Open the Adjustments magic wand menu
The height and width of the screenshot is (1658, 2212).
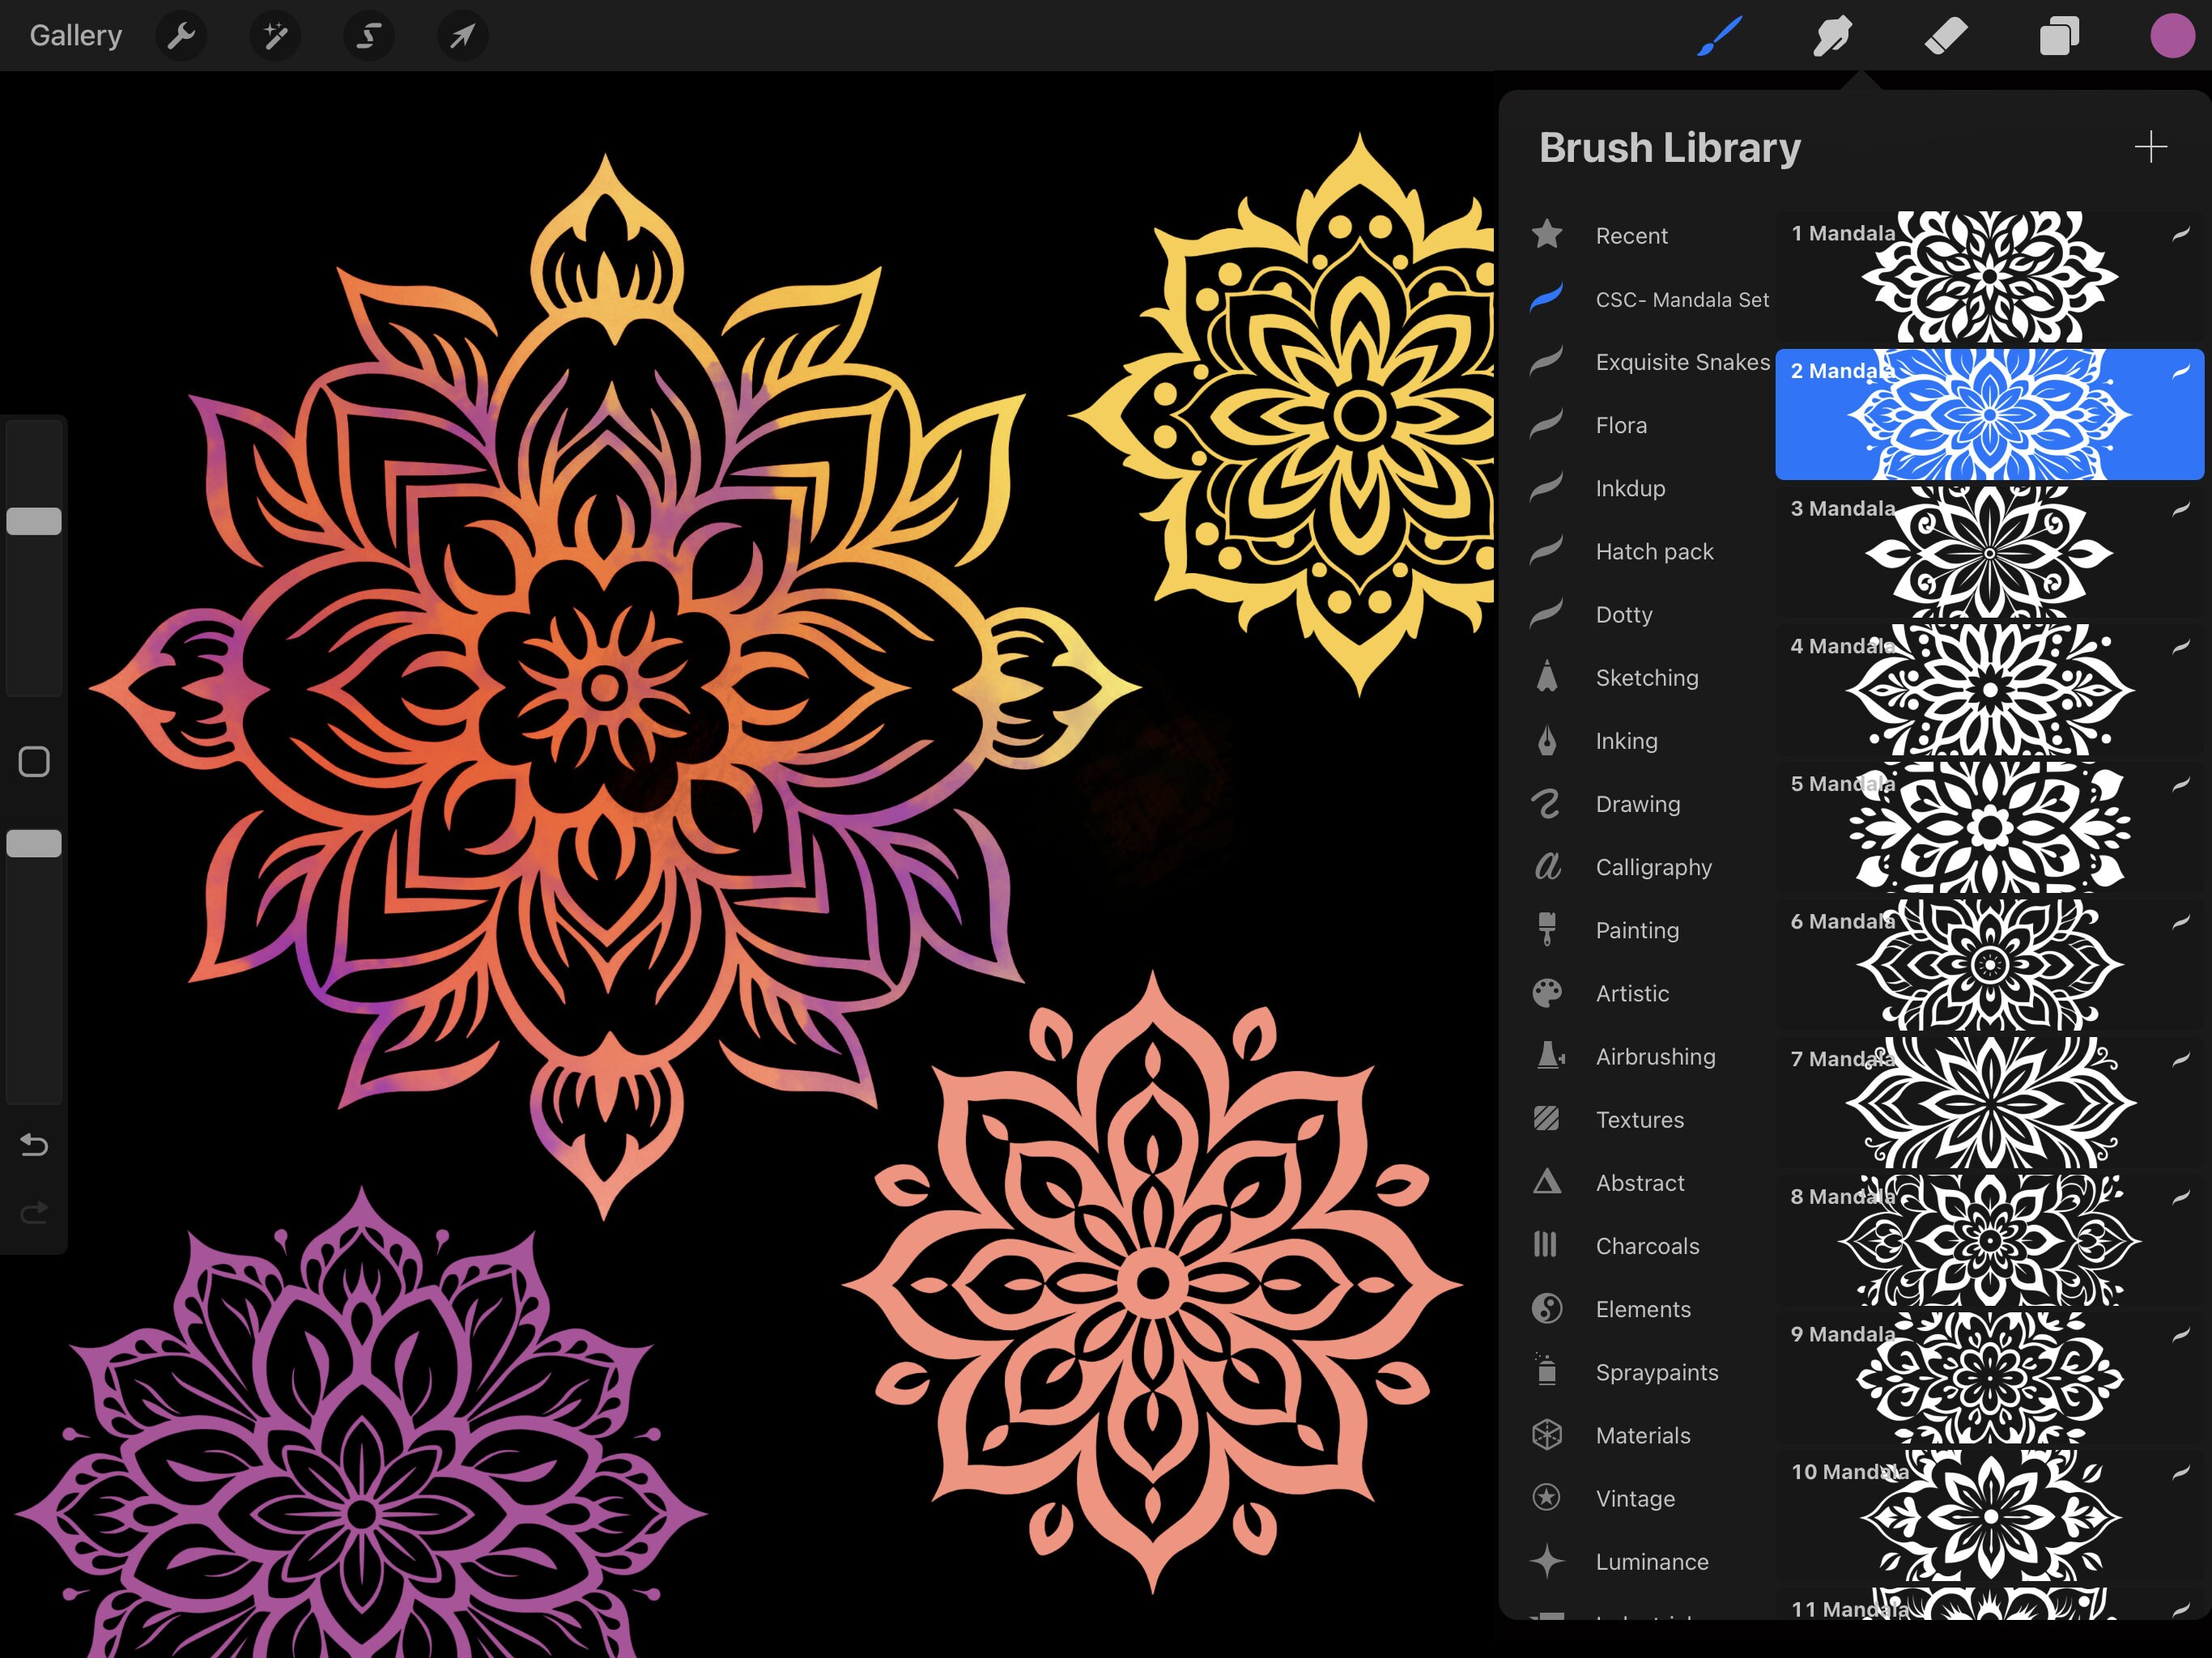click(x=275, y=36)
